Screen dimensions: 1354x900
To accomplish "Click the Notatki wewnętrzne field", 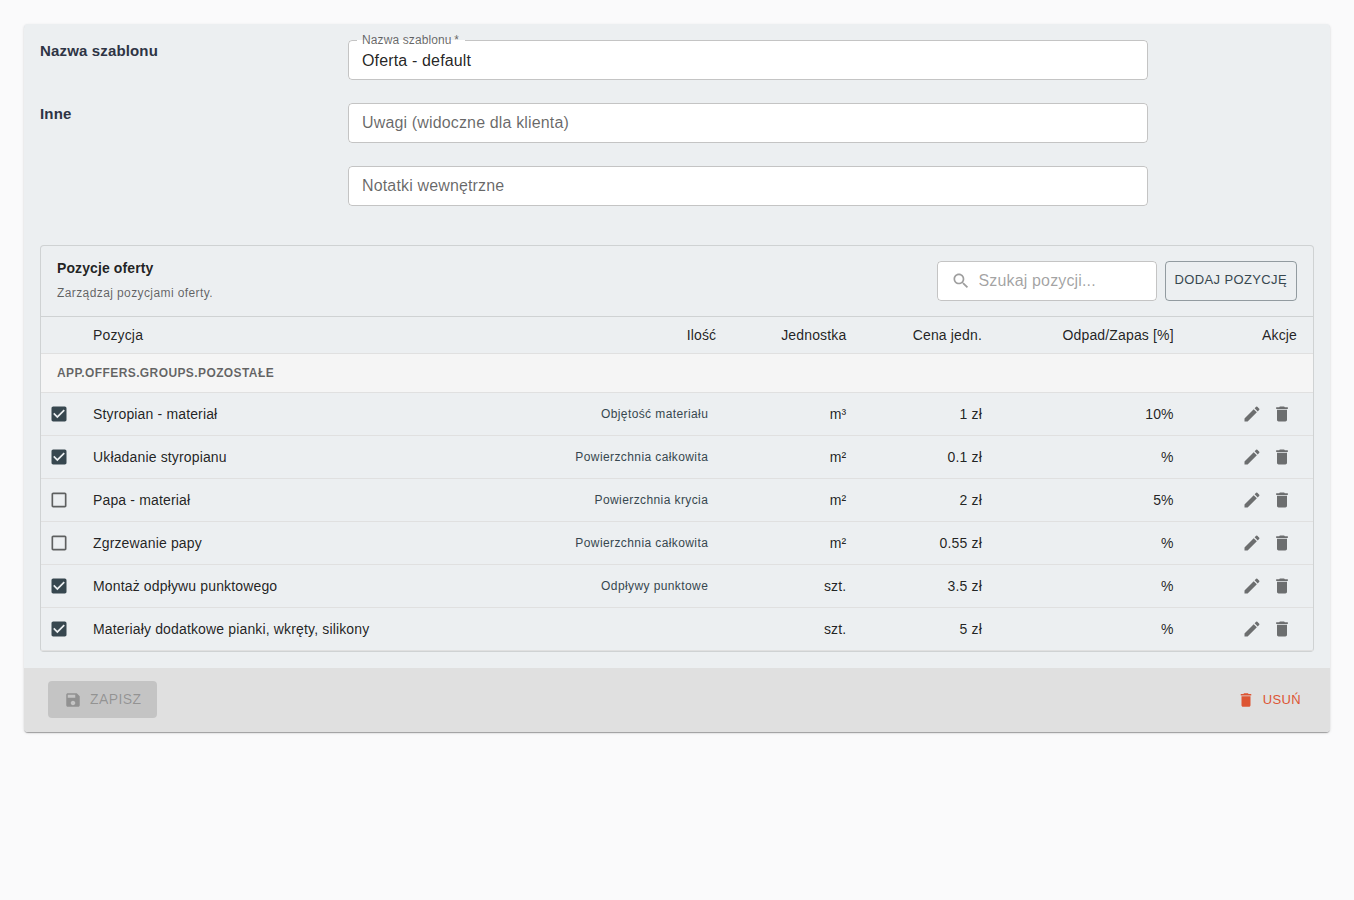I will (747, 186).
